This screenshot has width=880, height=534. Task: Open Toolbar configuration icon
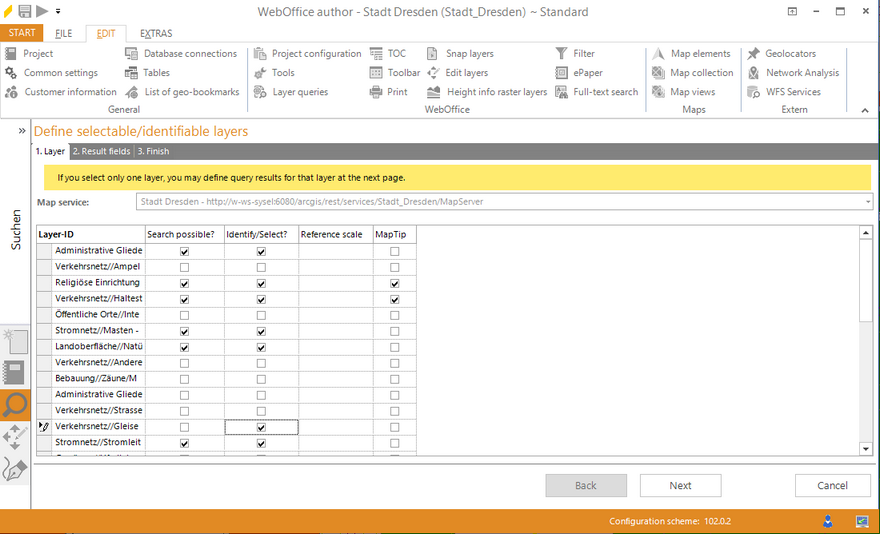coord(376,72)
